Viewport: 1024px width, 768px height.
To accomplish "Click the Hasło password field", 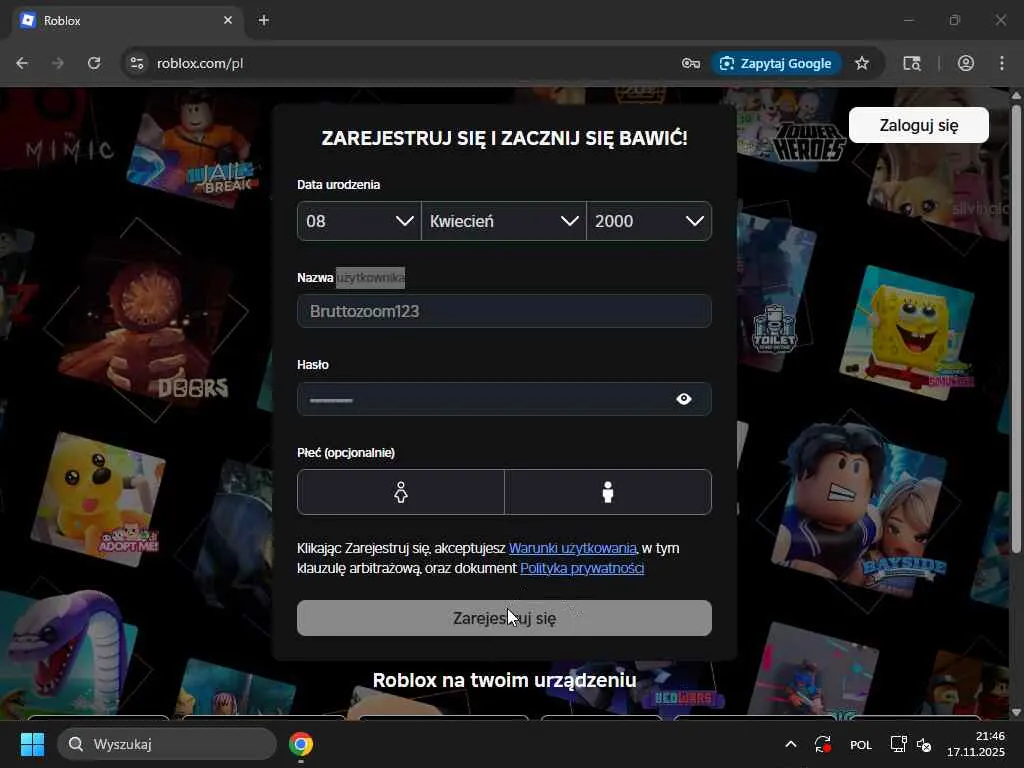I will (x=504, y=399).
